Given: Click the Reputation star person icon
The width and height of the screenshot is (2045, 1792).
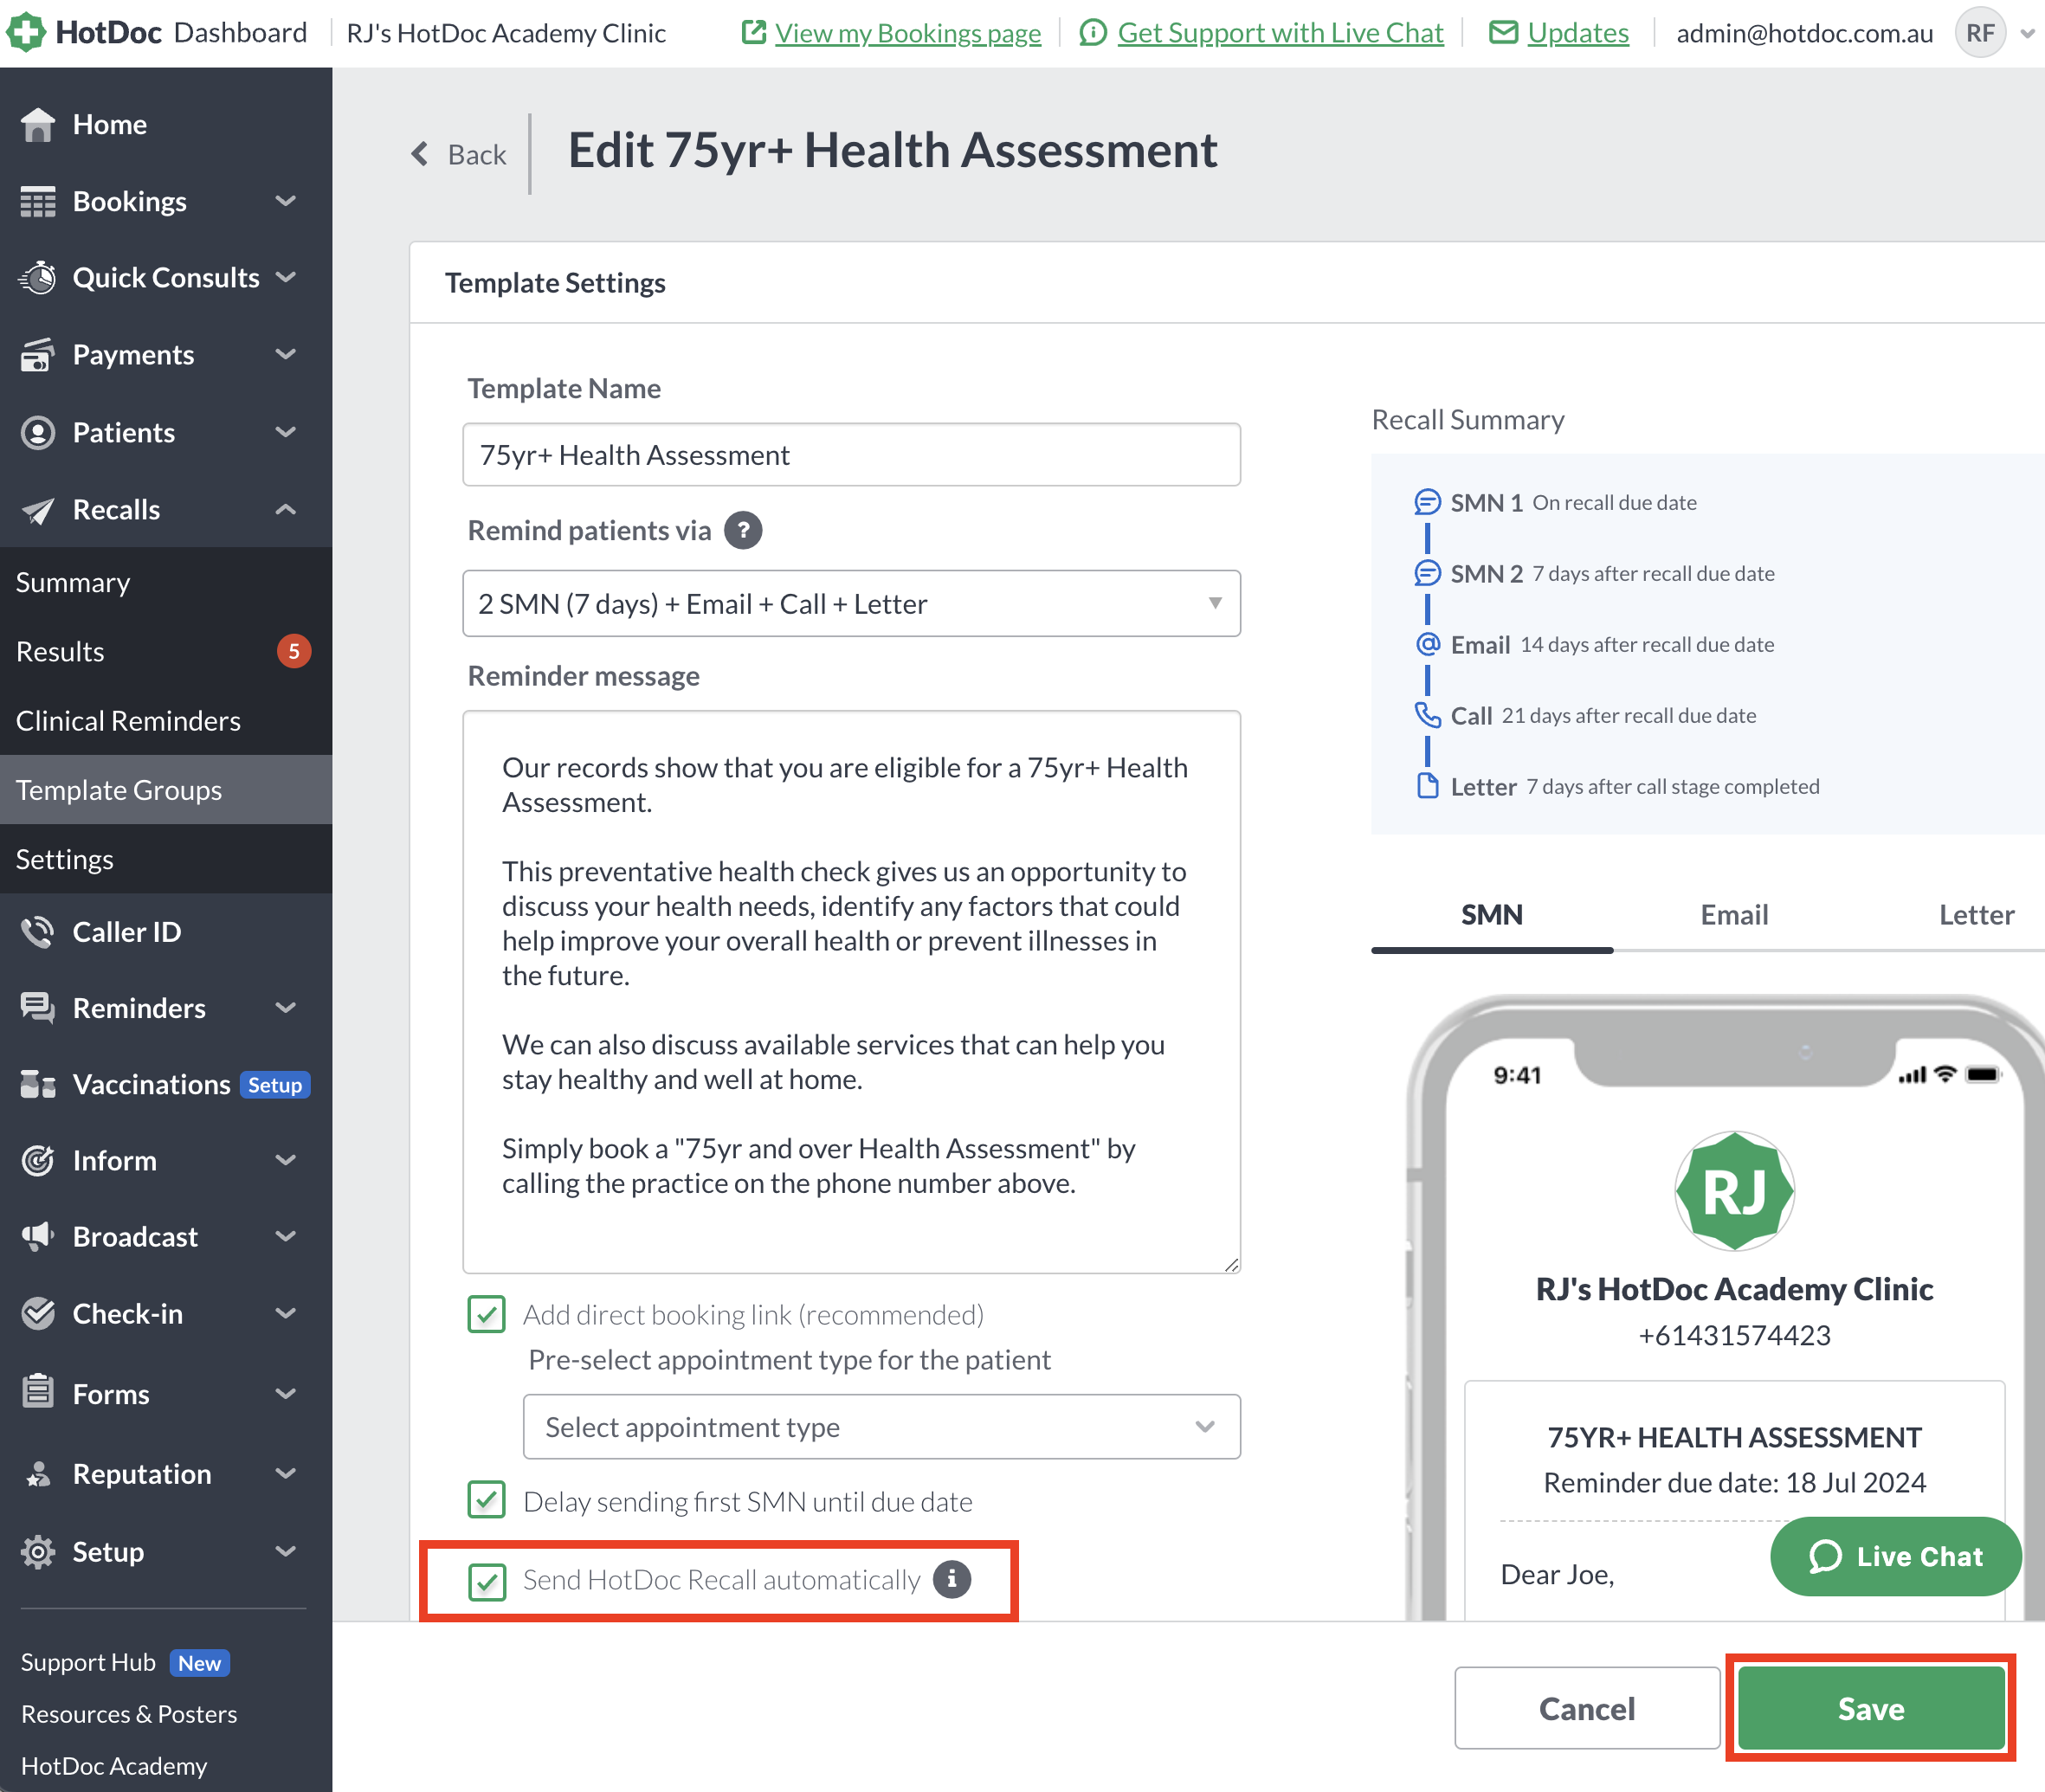Looking at the screenshot, I should coord(38,1473).
